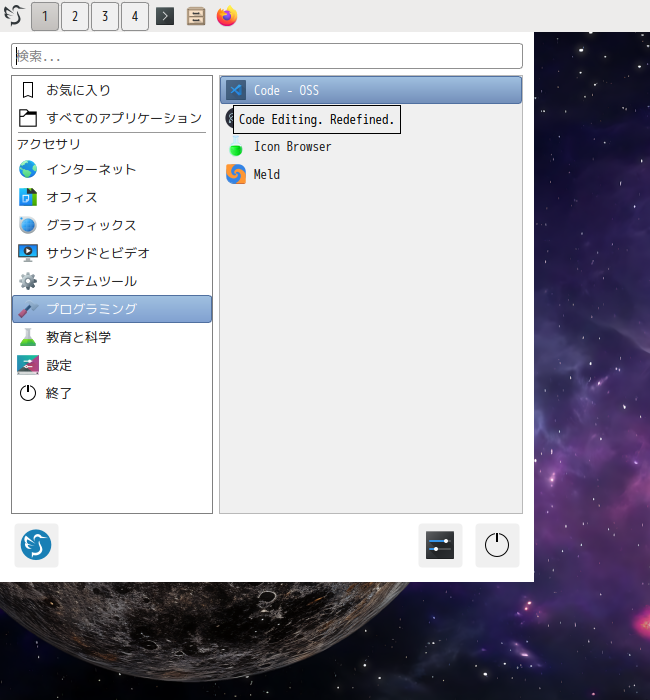The image size is (650, 700).
Task: Click the folder icon beside すべてのアプリケーション
Action: coord(28,118)
